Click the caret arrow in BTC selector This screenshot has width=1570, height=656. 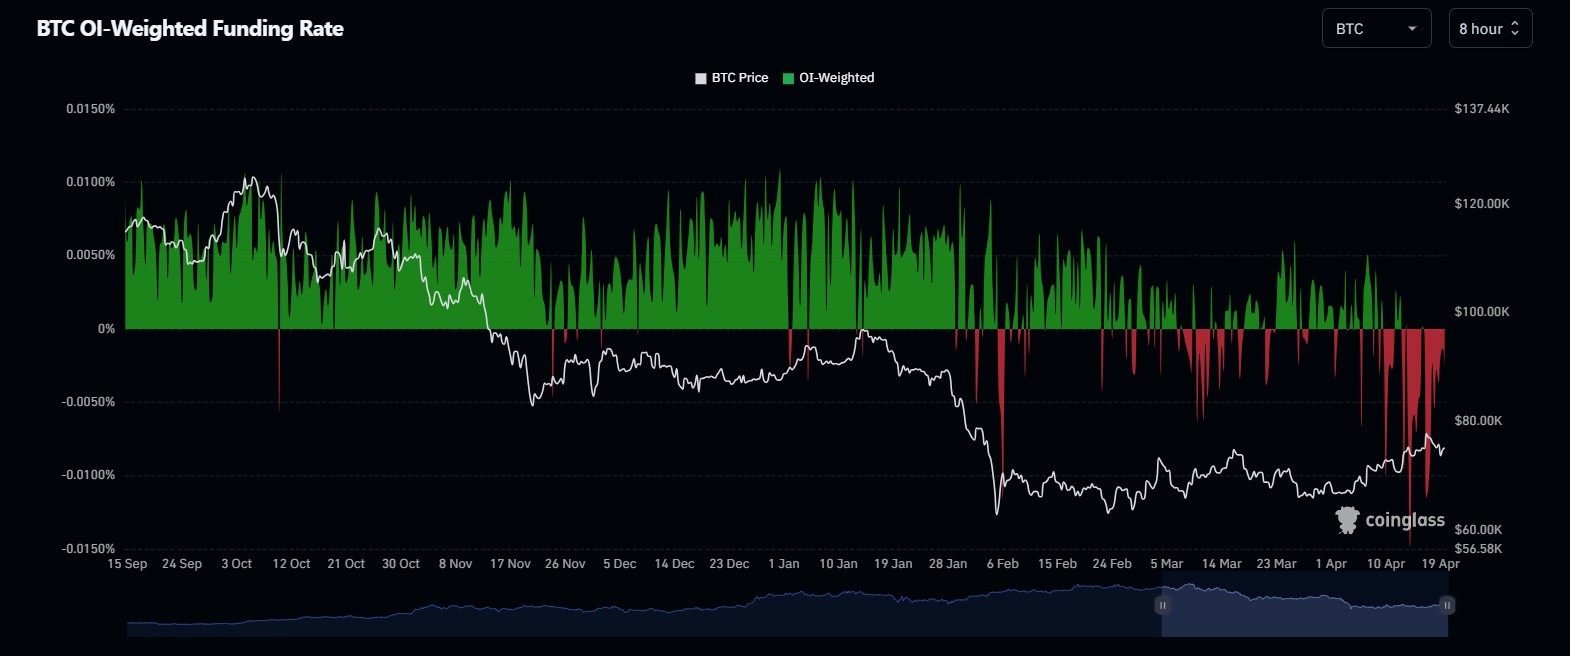coord(1412,29)
